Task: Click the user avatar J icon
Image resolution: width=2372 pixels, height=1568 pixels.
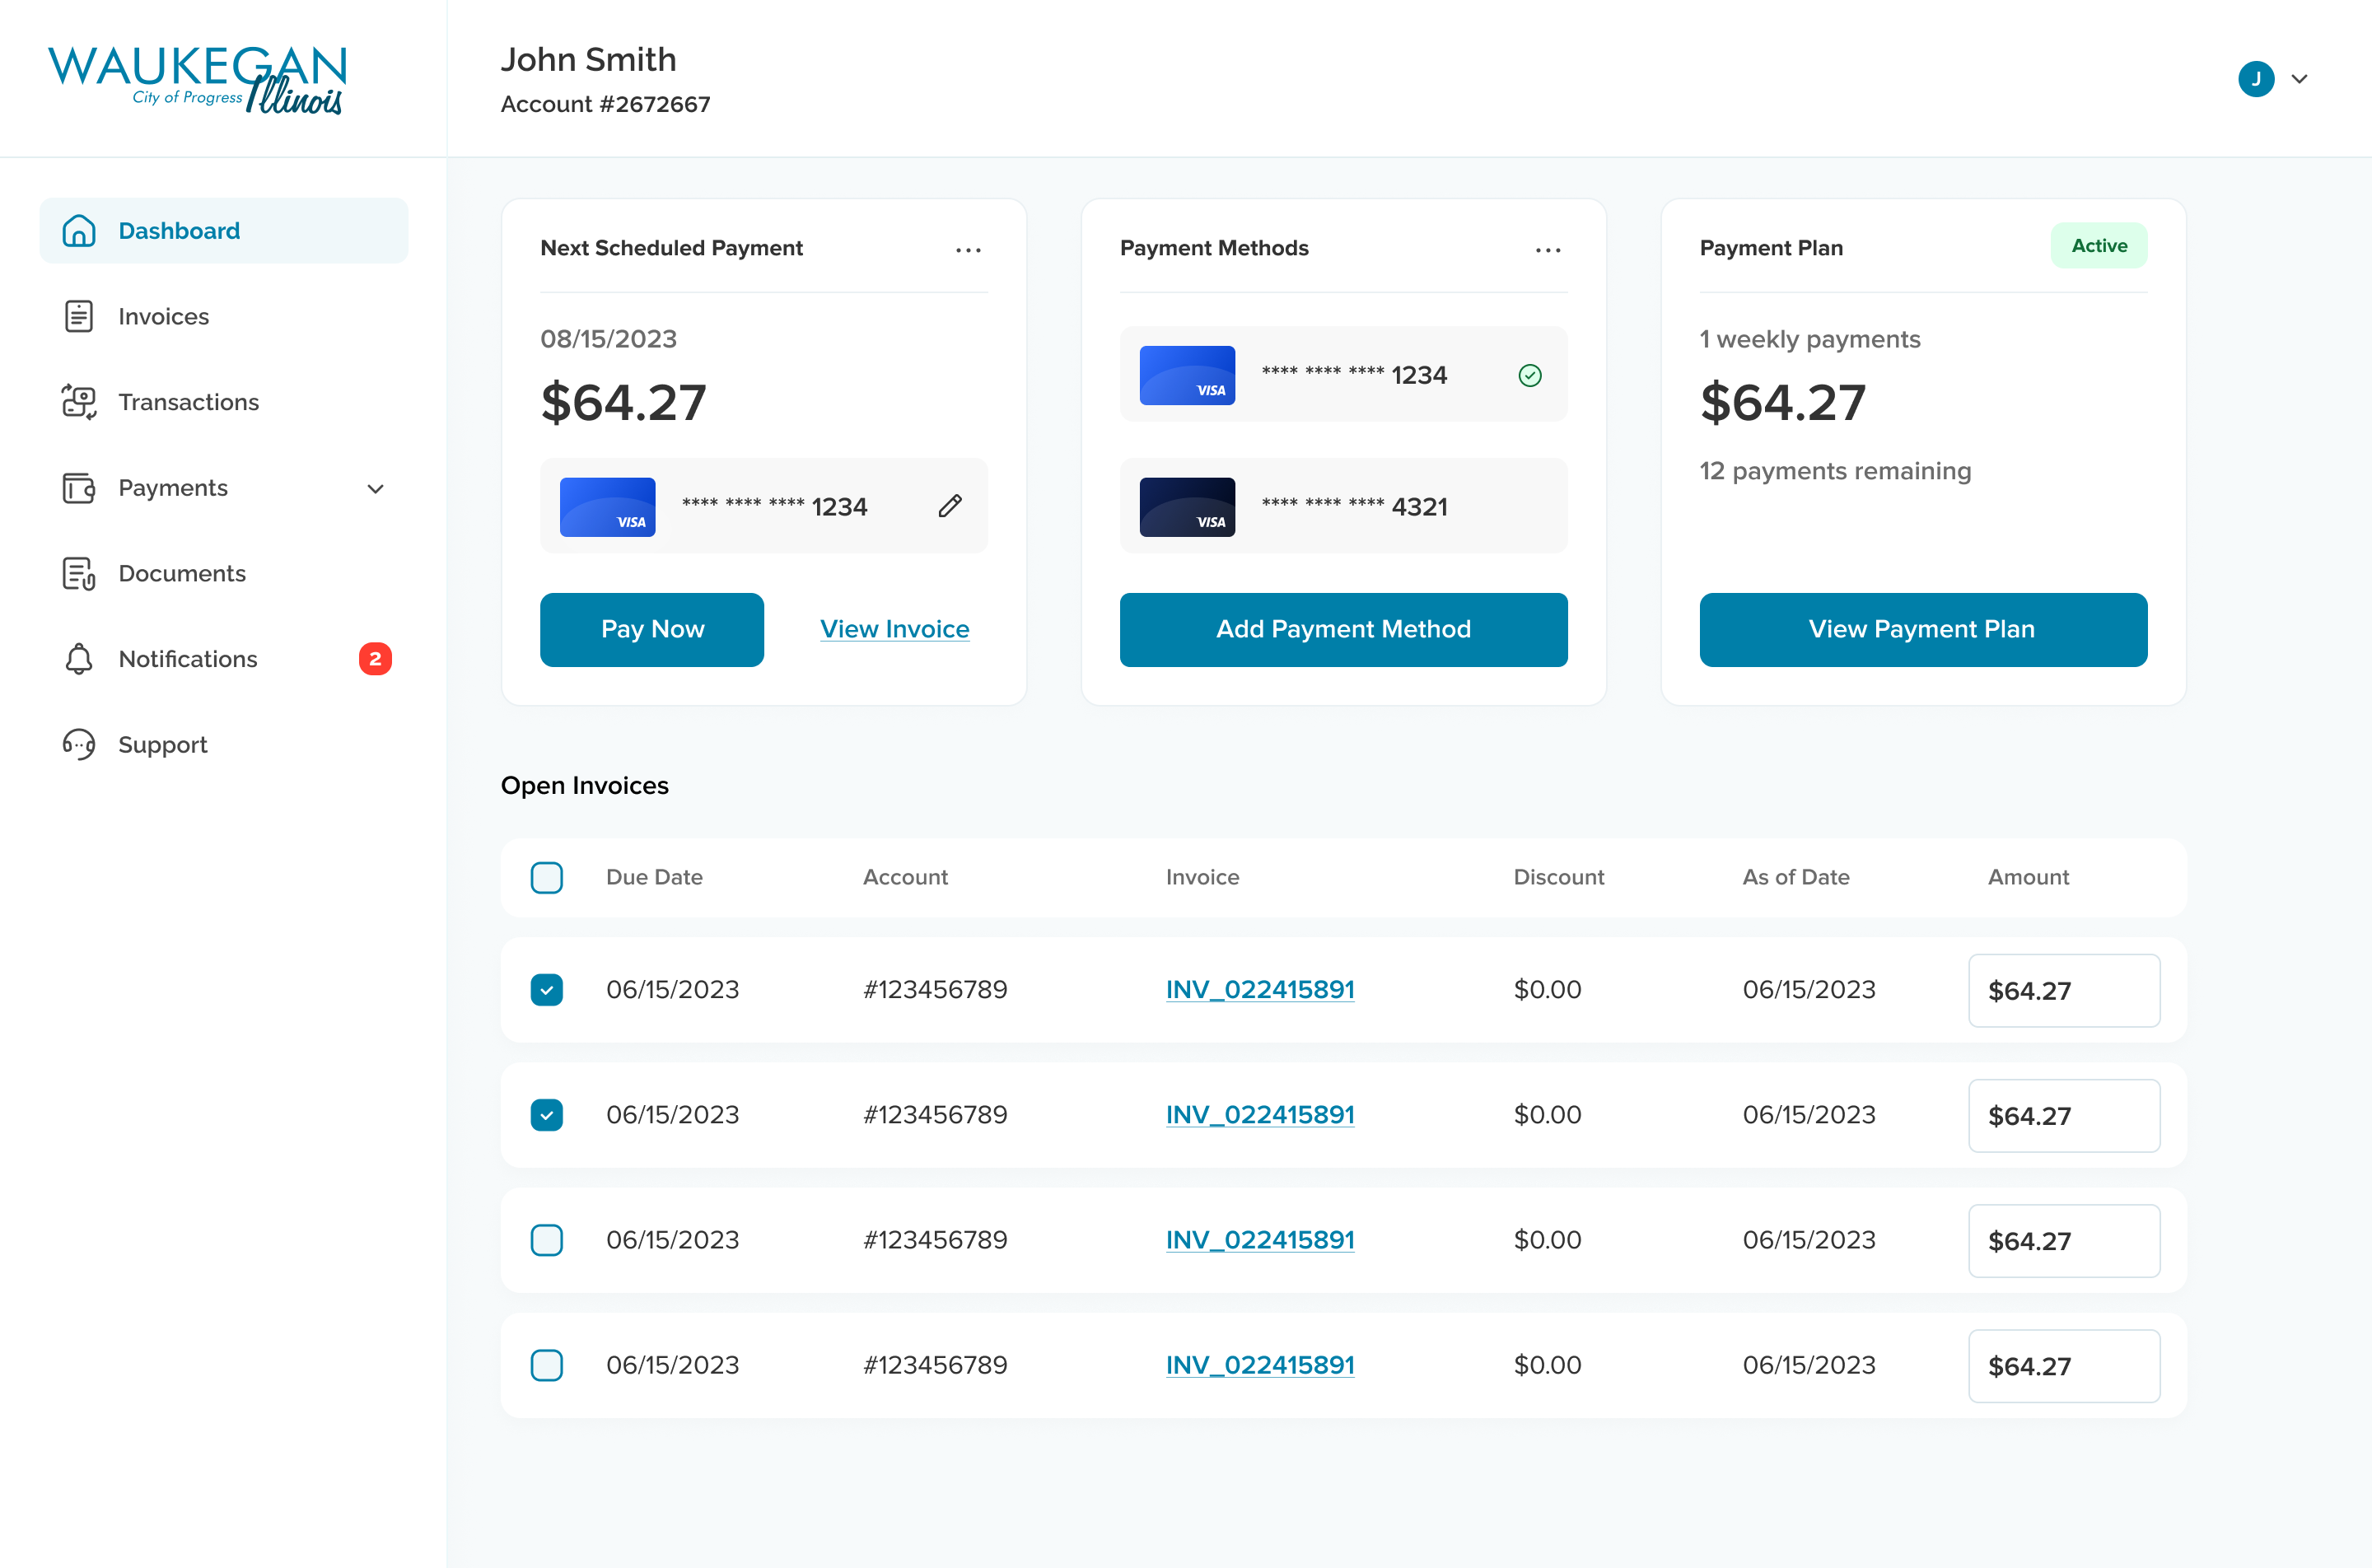Action: 2255,79
